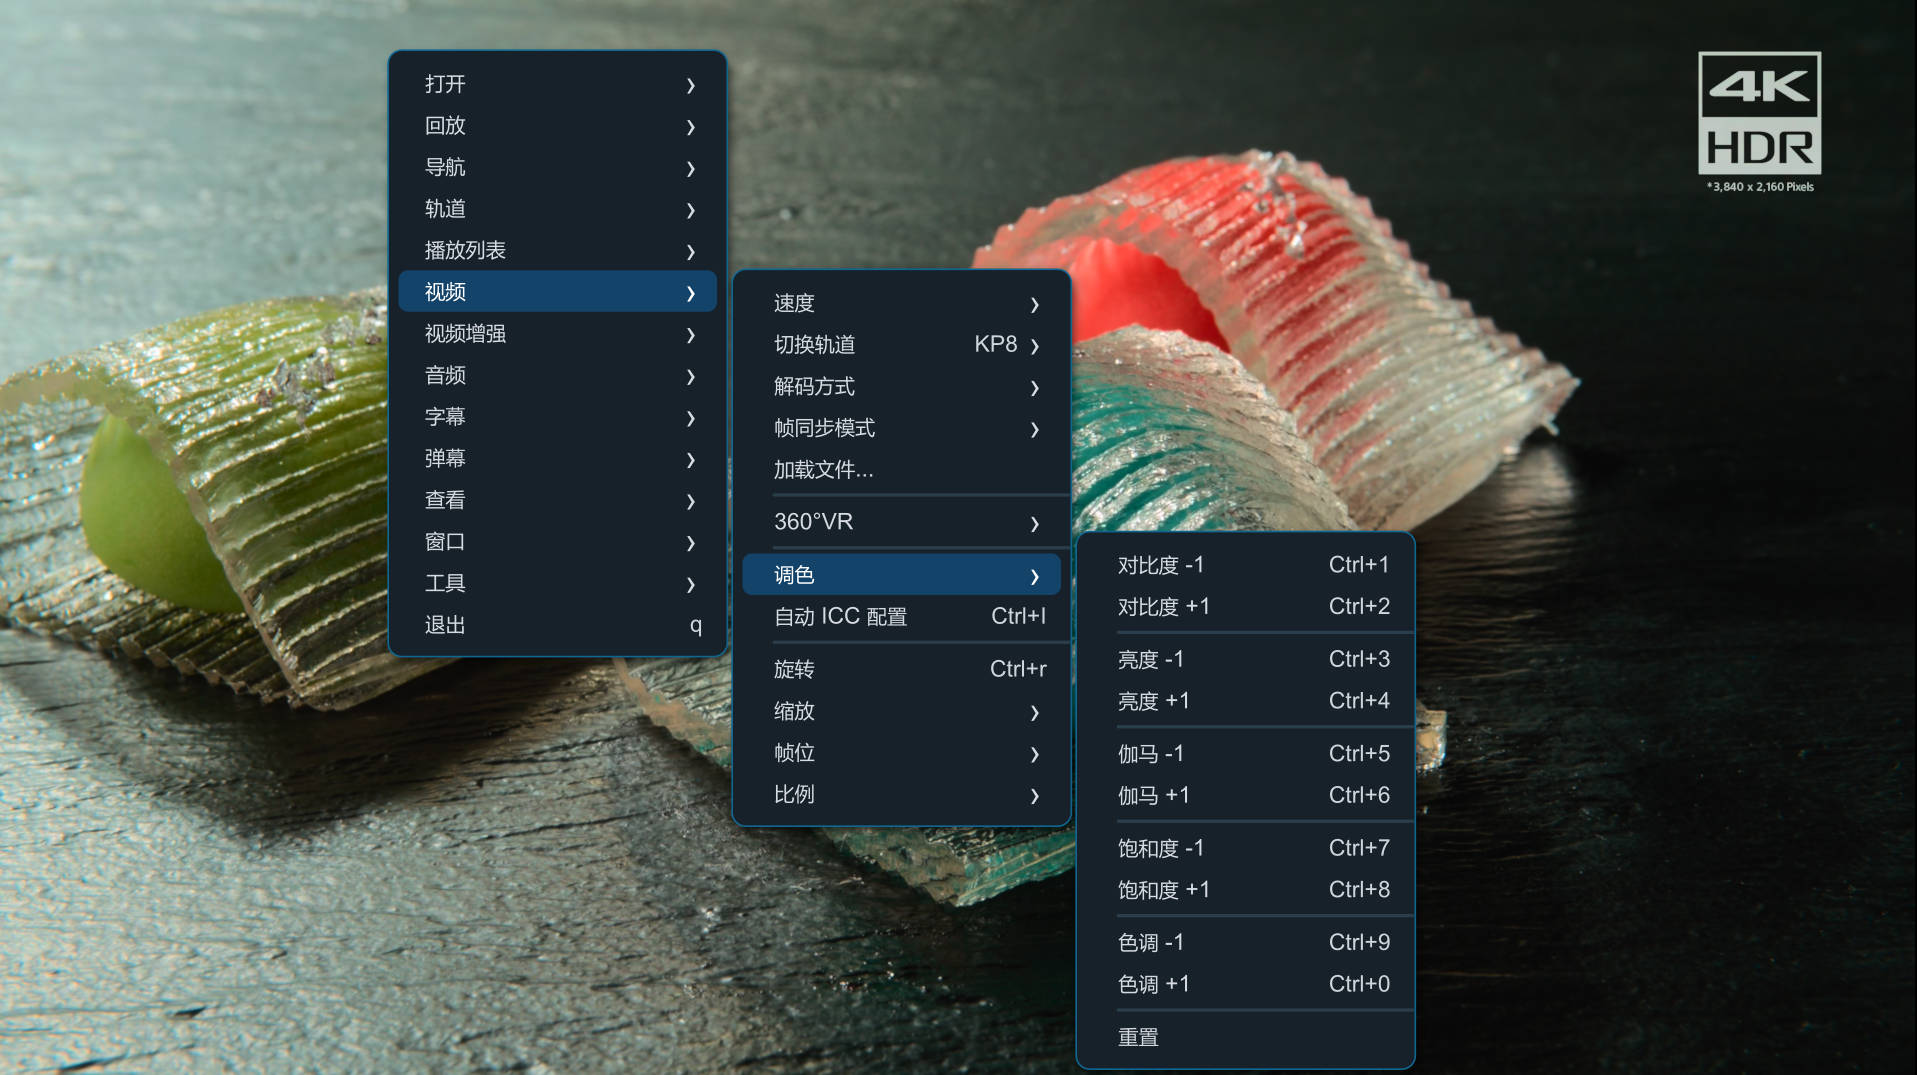Shift hue down with 色调 -1
This screenshot has width=1917, height=1075.
[1245, 943]
